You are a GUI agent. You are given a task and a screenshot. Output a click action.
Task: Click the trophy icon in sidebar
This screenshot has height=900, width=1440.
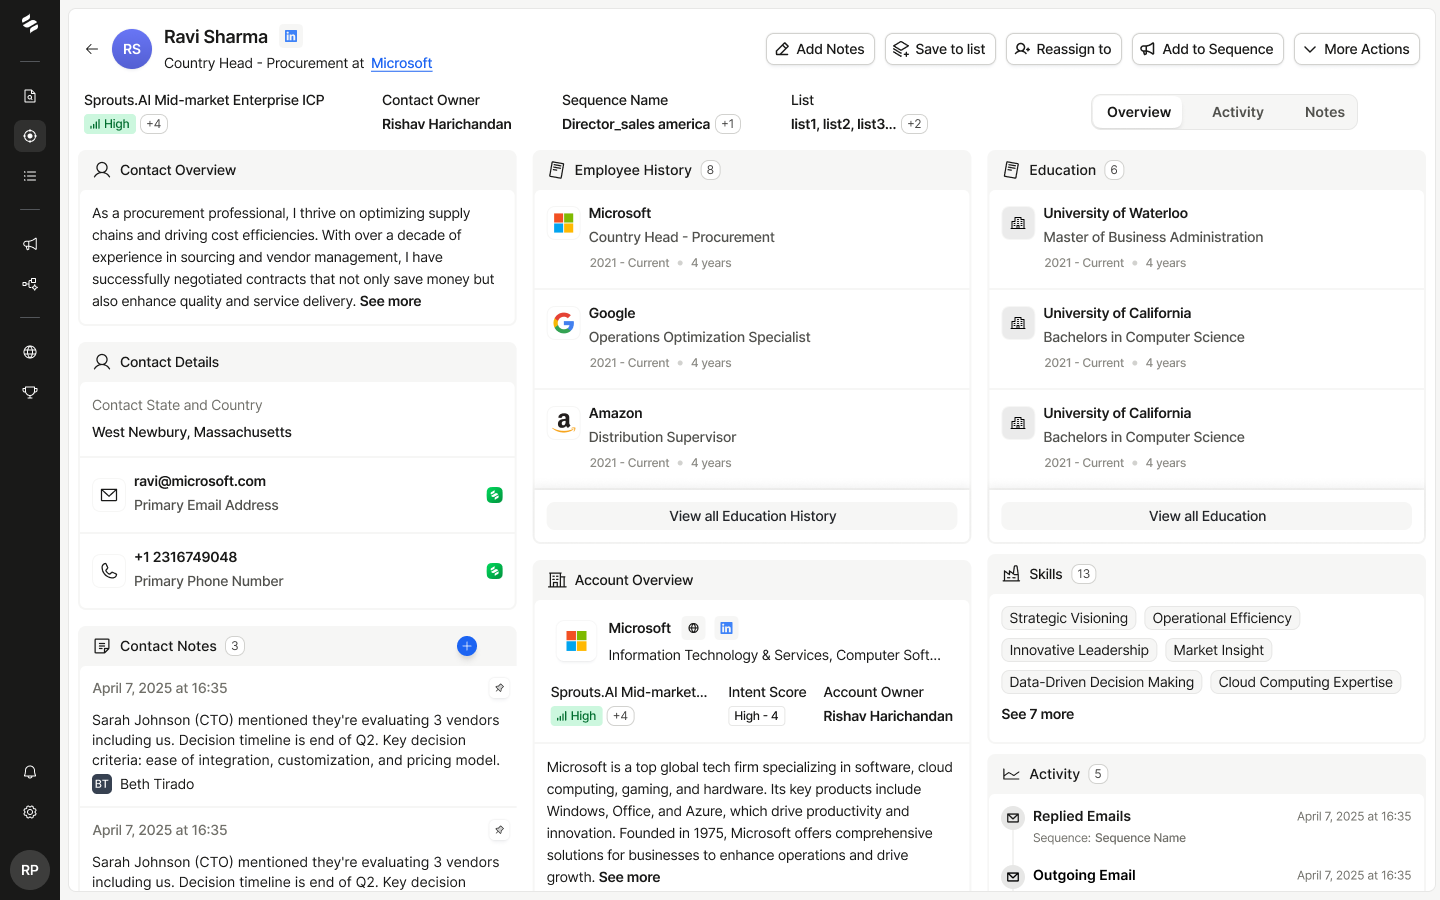(30, 392)
